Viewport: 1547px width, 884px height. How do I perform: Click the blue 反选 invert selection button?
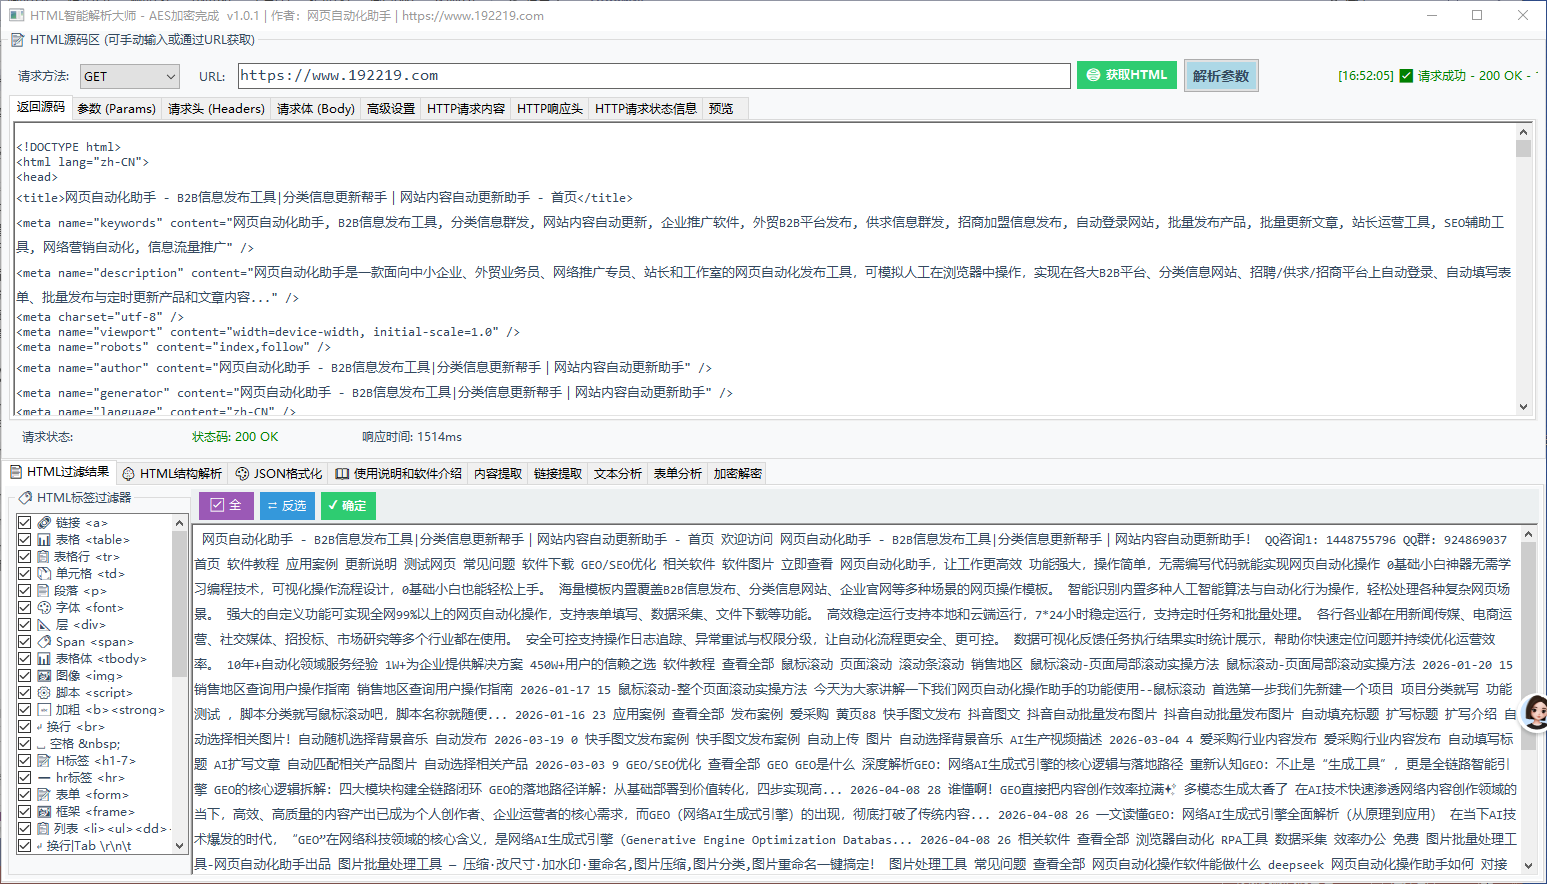click(x=287, y=506)
